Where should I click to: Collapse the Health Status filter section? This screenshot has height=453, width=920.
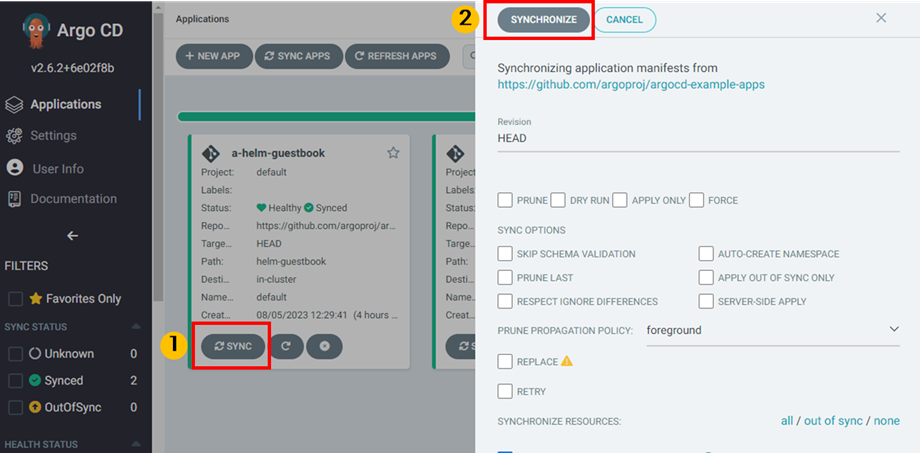pos(136,444)
